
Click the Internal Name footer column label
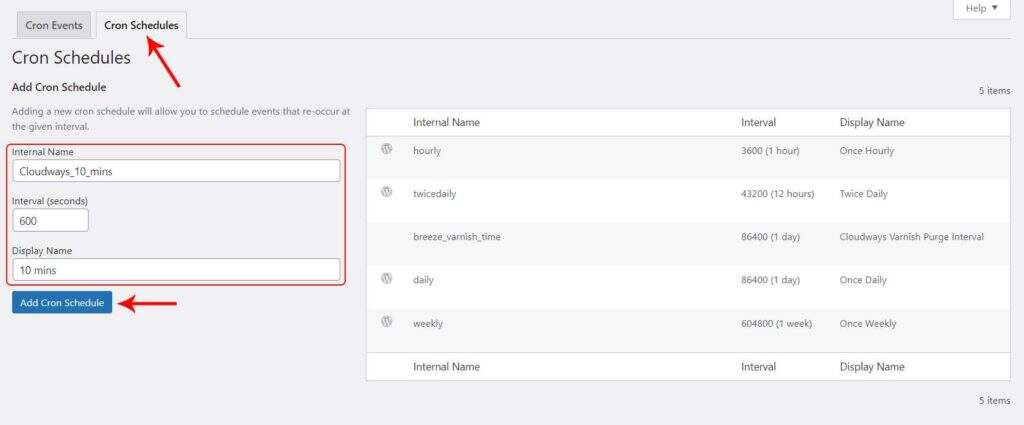tap(446, 367)
